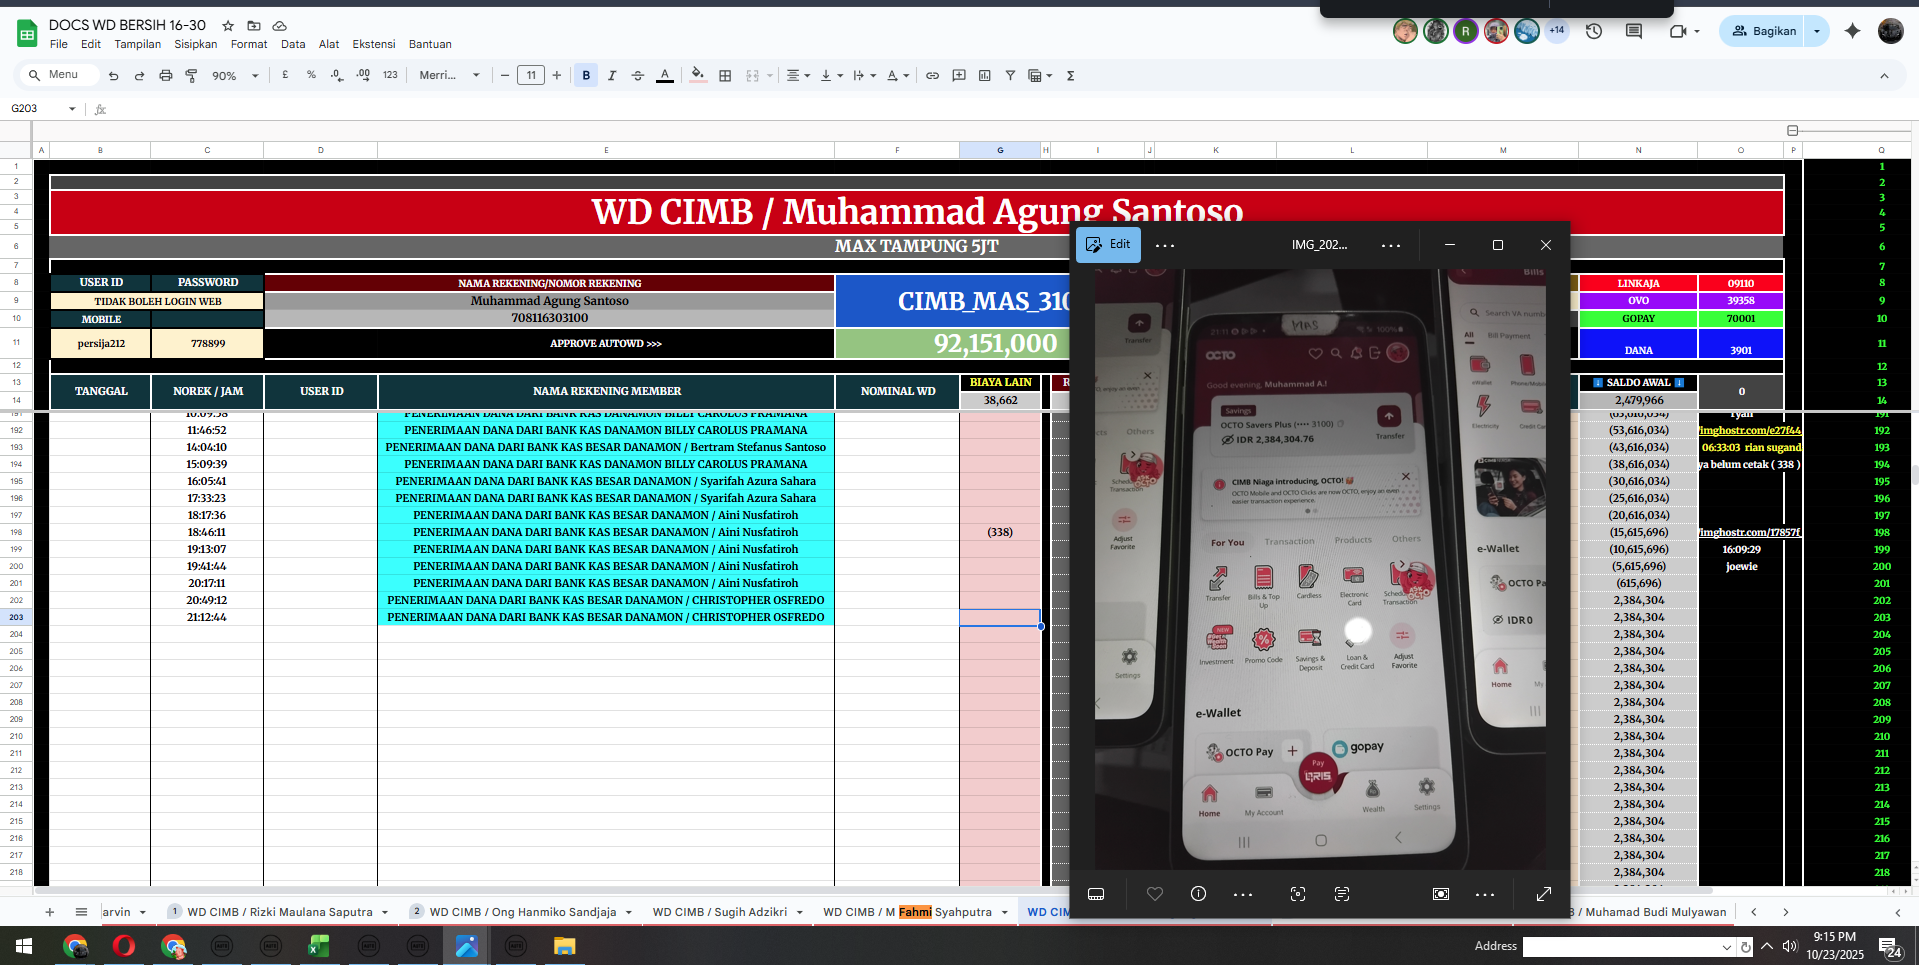This screenshot has height=965, width=1919.
Task: Open the text color picker
Action: [664, 75]
